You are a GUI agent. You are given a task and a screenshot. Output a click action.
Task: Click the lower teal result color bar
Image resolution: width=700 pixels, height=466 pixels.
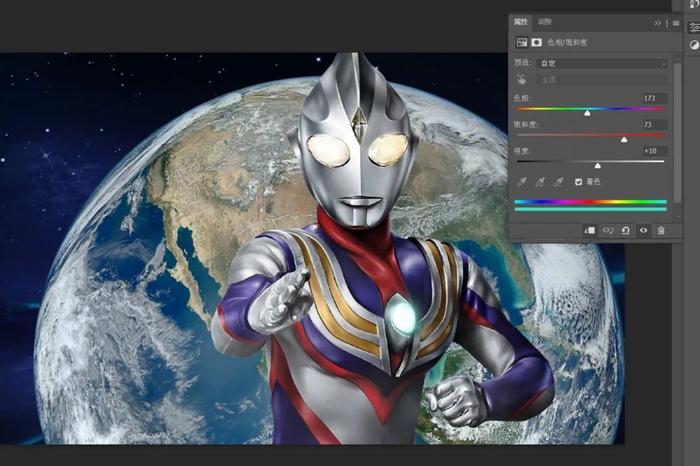[591, 209]
